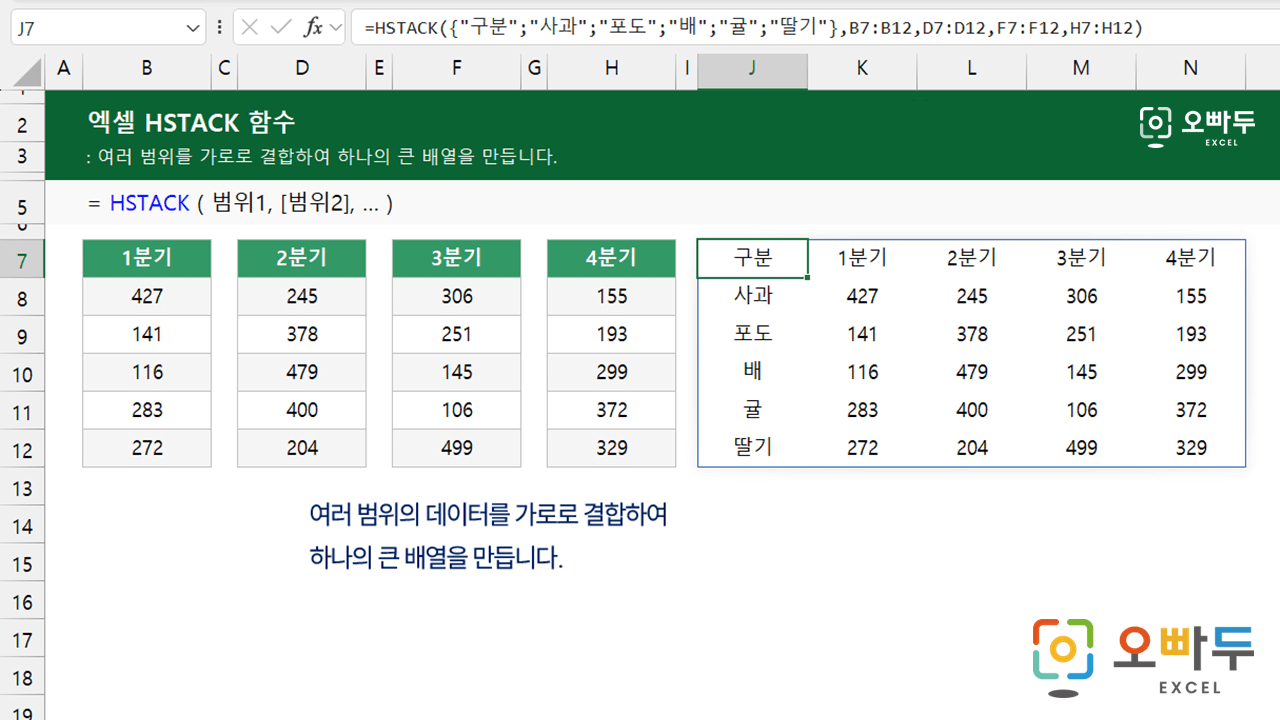Select the 귤 cell in column J
This screenshot has width=1280, height=720.
(x=753, y=410)
